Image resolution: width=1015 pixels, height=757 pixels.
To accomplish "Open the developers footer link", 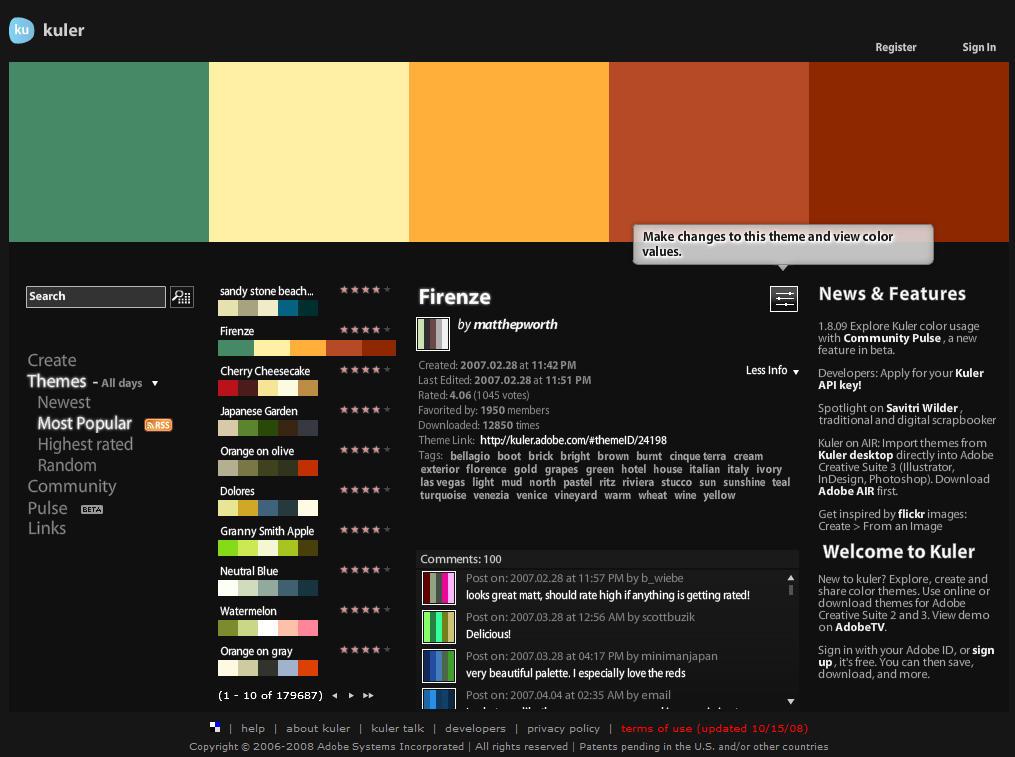I will pyautogui.click(x=476, y=729).
